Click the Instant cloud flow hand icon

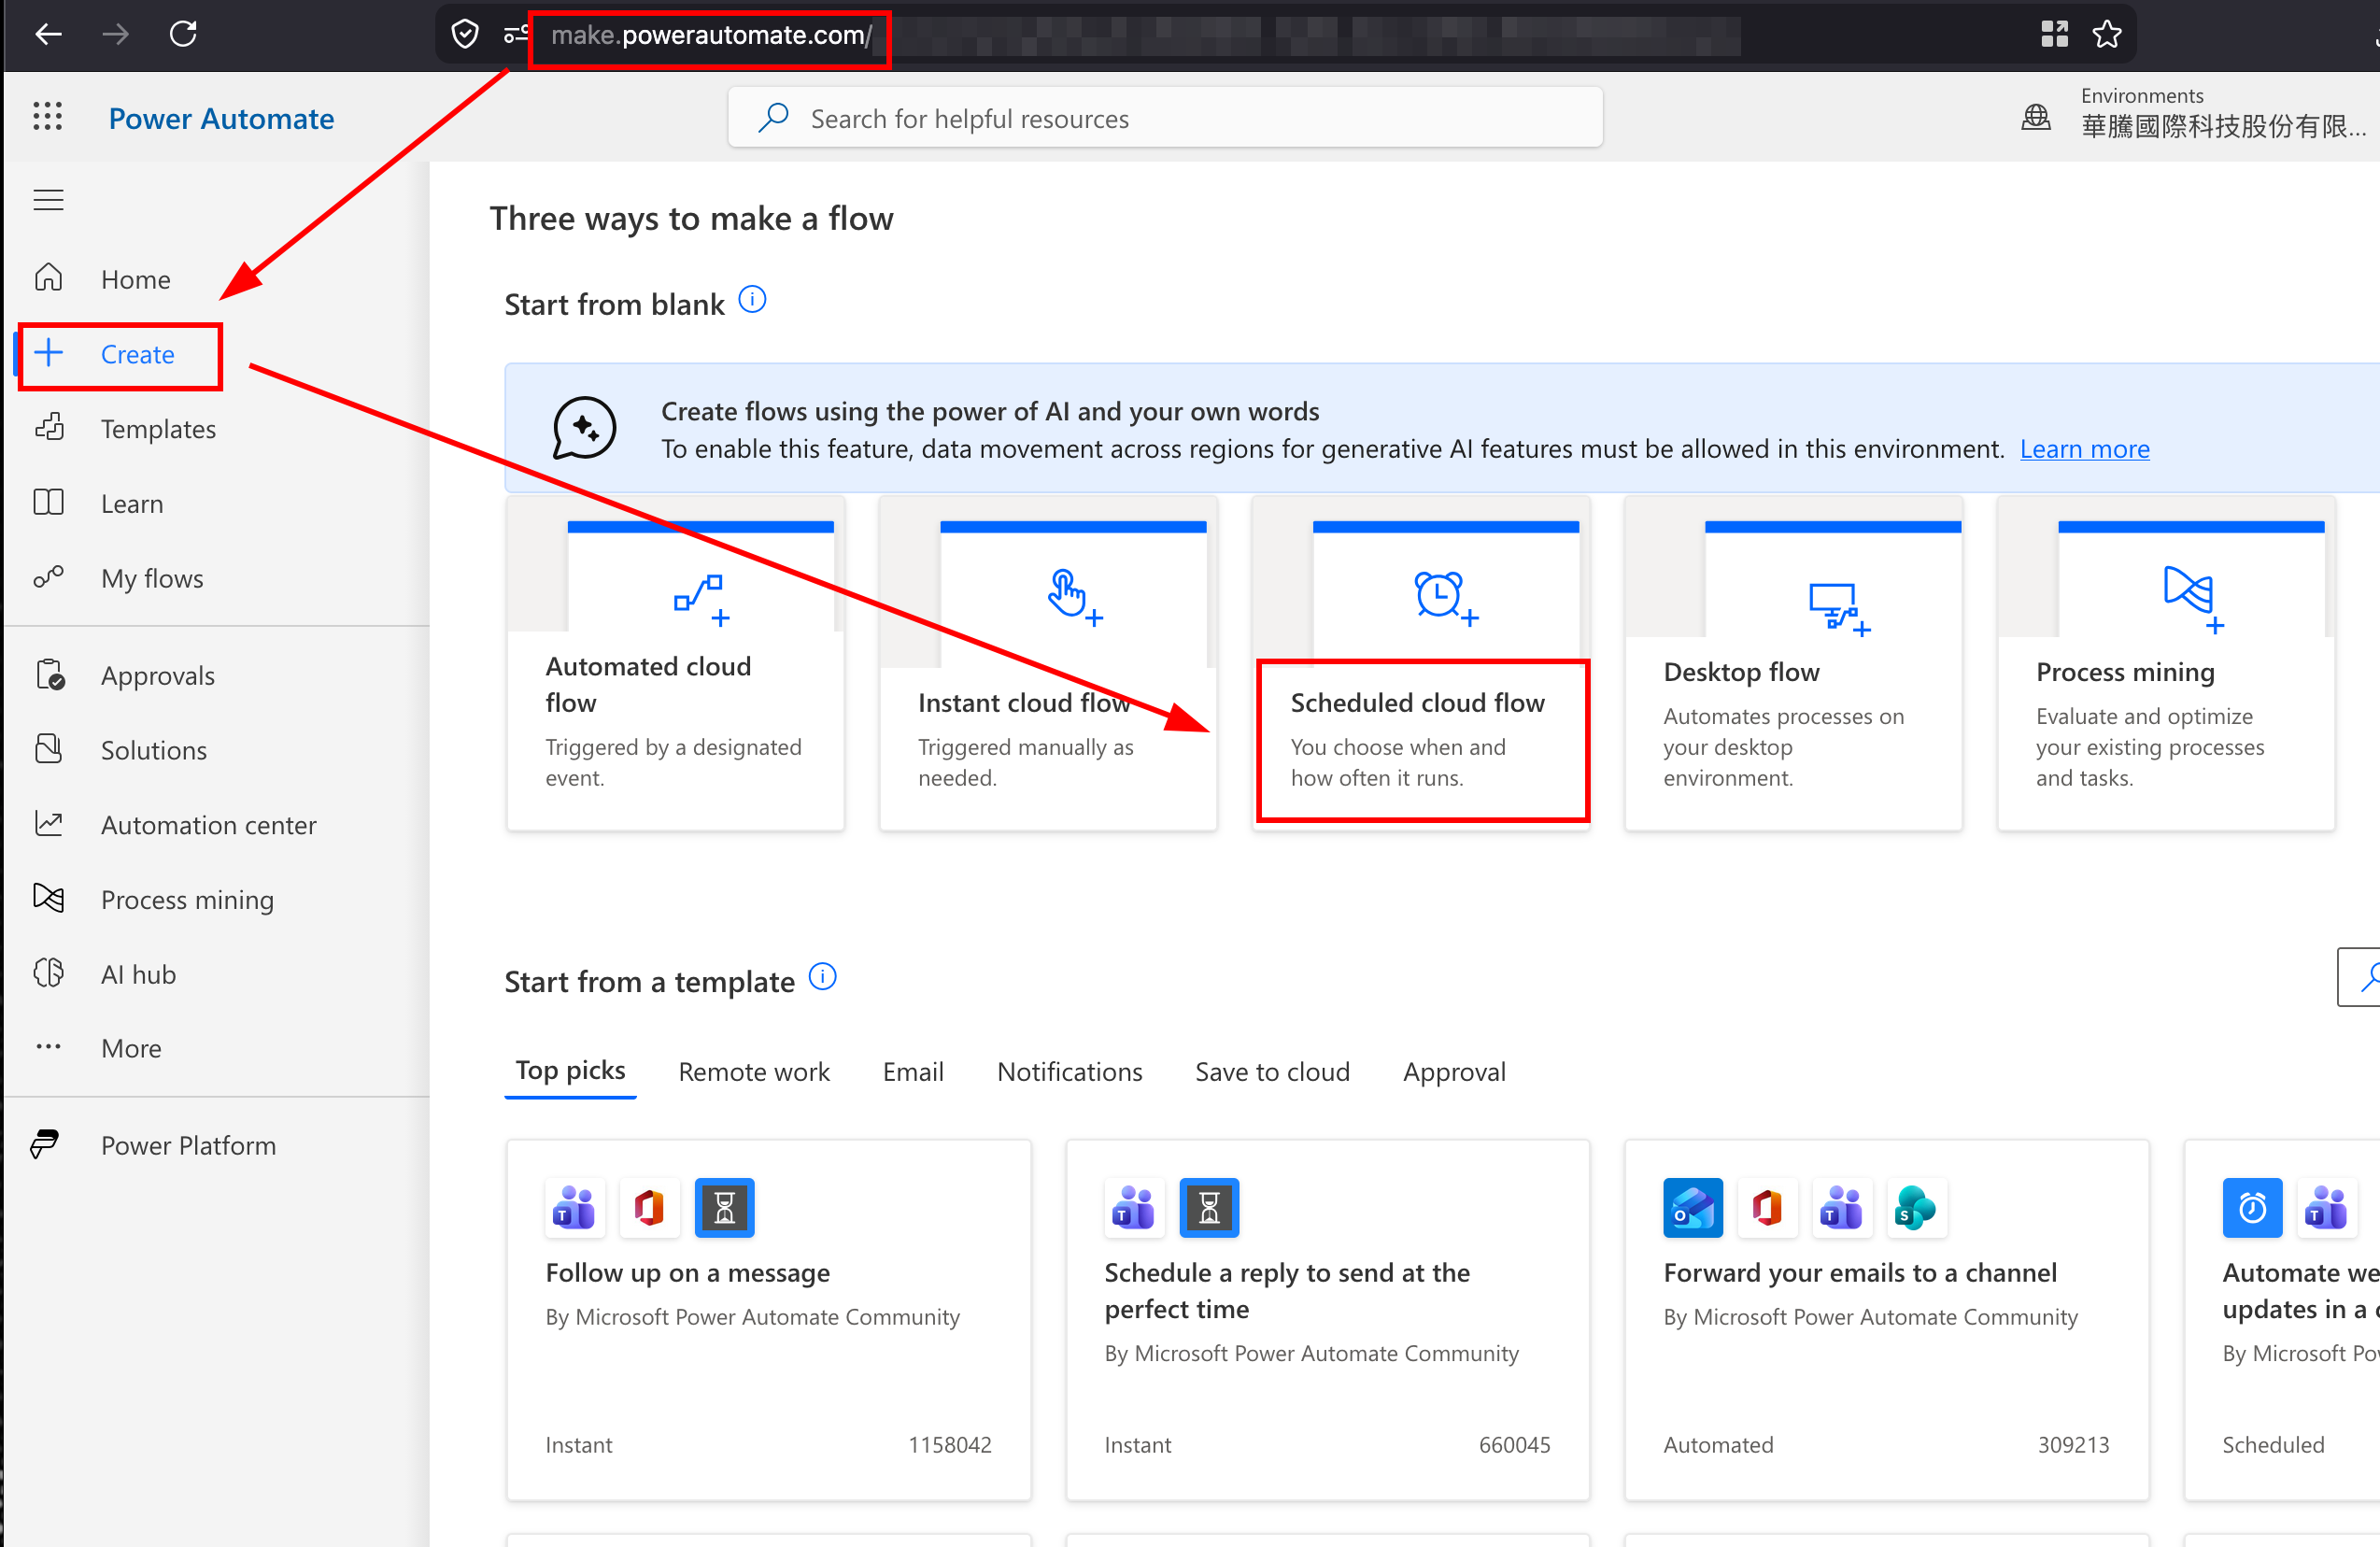1074,597
